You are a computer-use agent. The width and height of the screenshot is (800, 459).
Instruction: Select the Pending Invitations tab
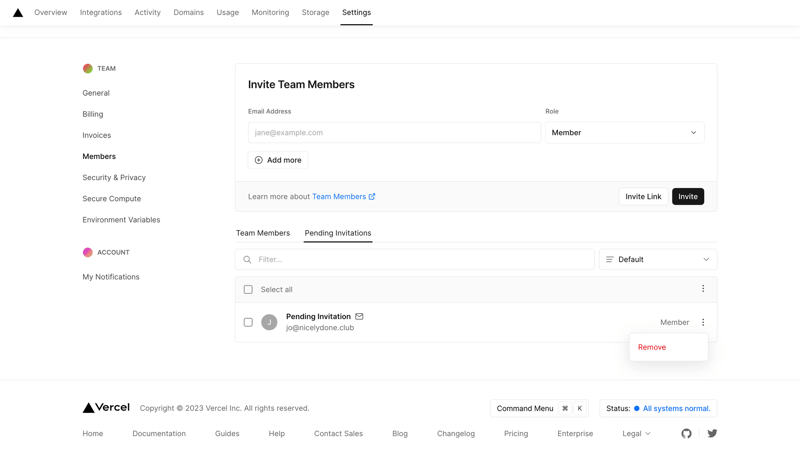click(x=338, y=233)
